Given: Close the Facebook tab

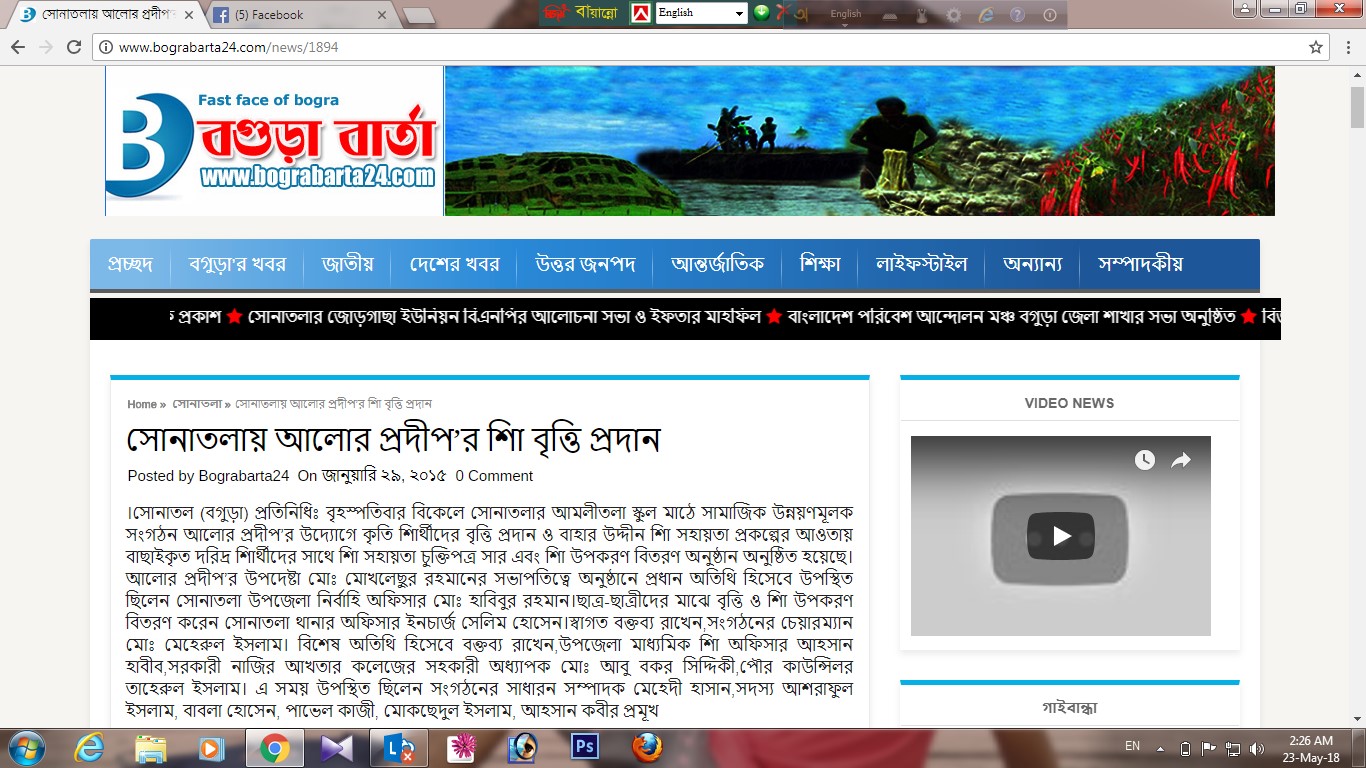Looking at the screenshot, I should [x=382, y=15].
